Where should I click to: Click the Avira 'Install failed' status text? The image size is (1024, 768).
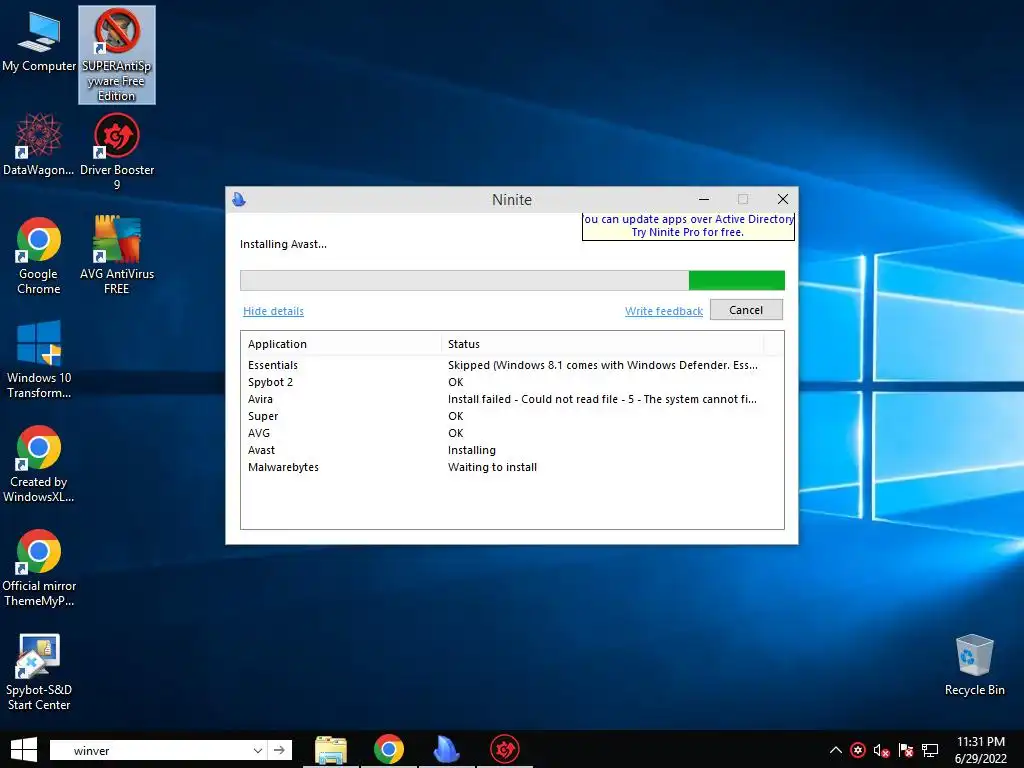pyautogui.click(x=602, y=399)
